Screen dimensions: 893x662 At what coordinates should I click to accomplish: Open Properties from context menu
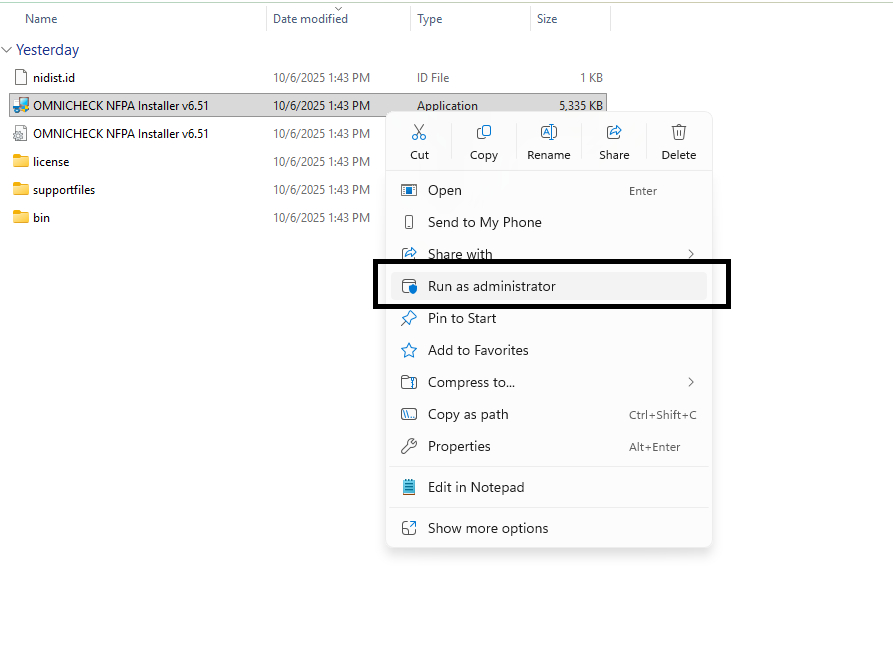[x=459, y=446]
